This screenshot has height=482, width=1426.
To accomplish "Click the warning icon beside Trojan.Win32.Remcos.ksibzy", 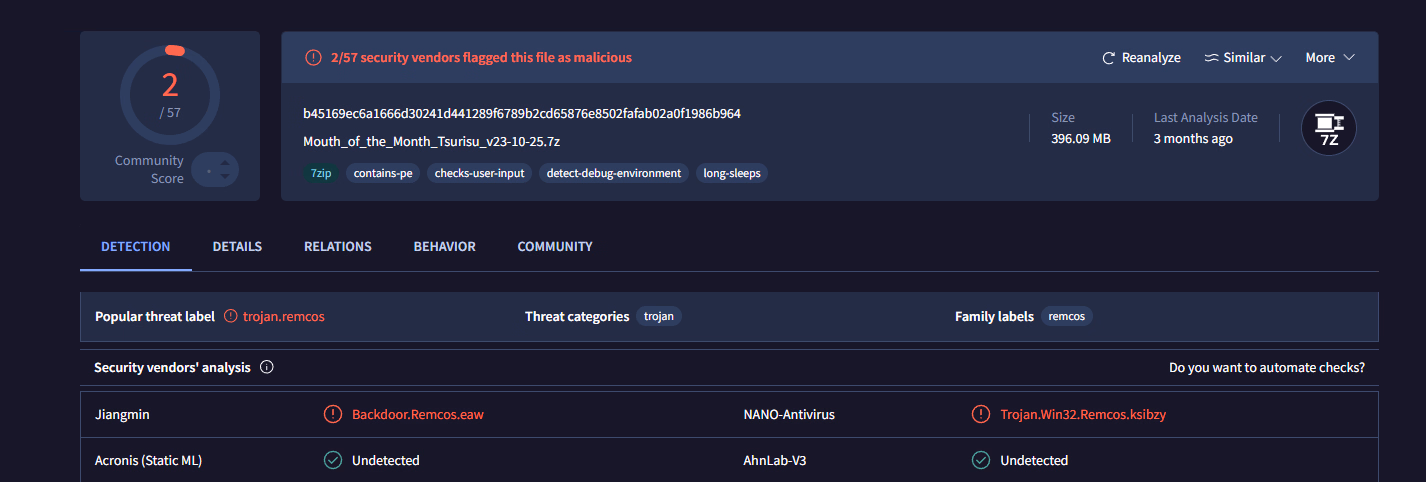I will tap(981, 414).
